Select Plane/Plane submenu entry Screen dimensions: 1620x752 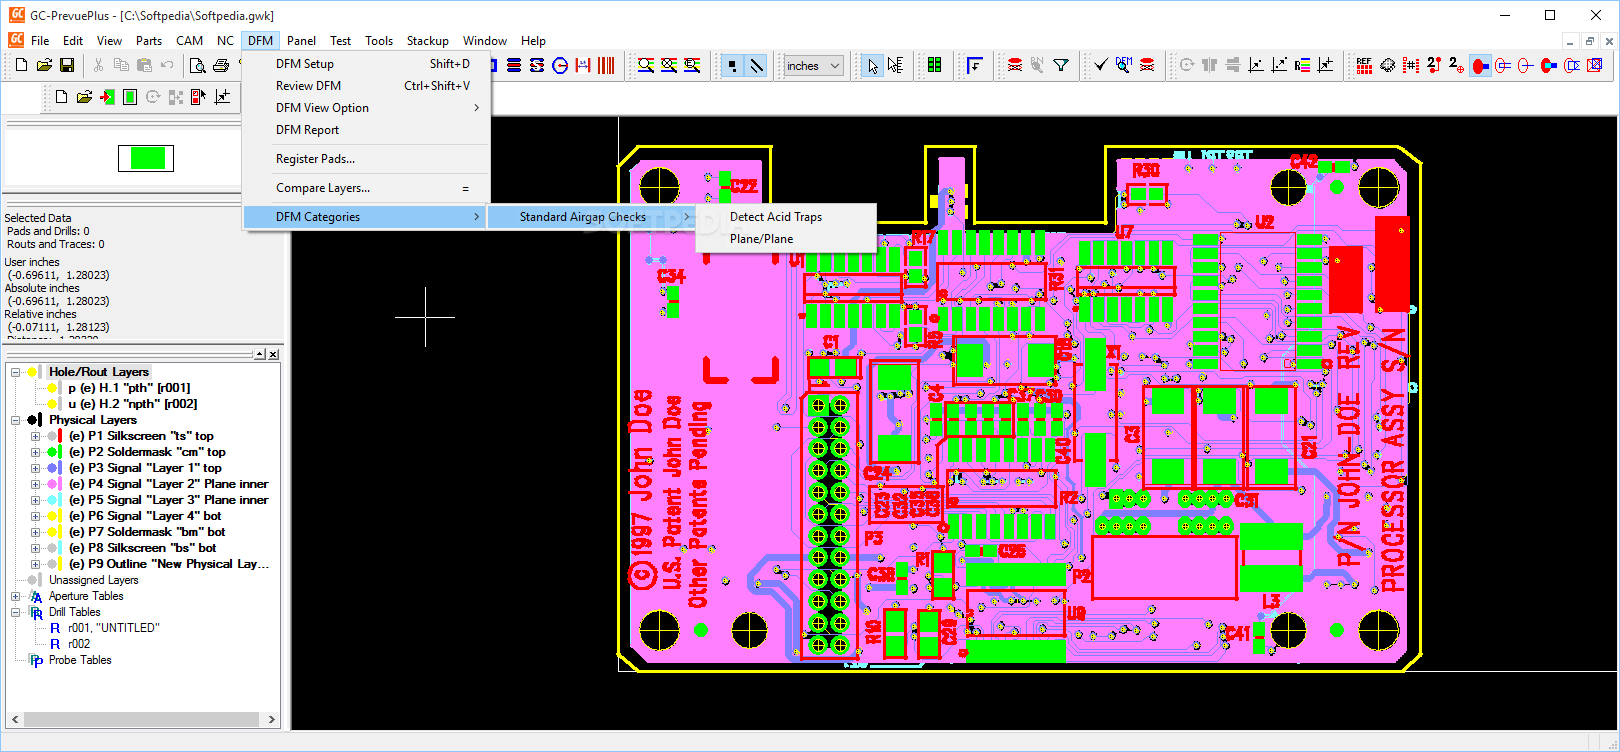click(786, 239)
